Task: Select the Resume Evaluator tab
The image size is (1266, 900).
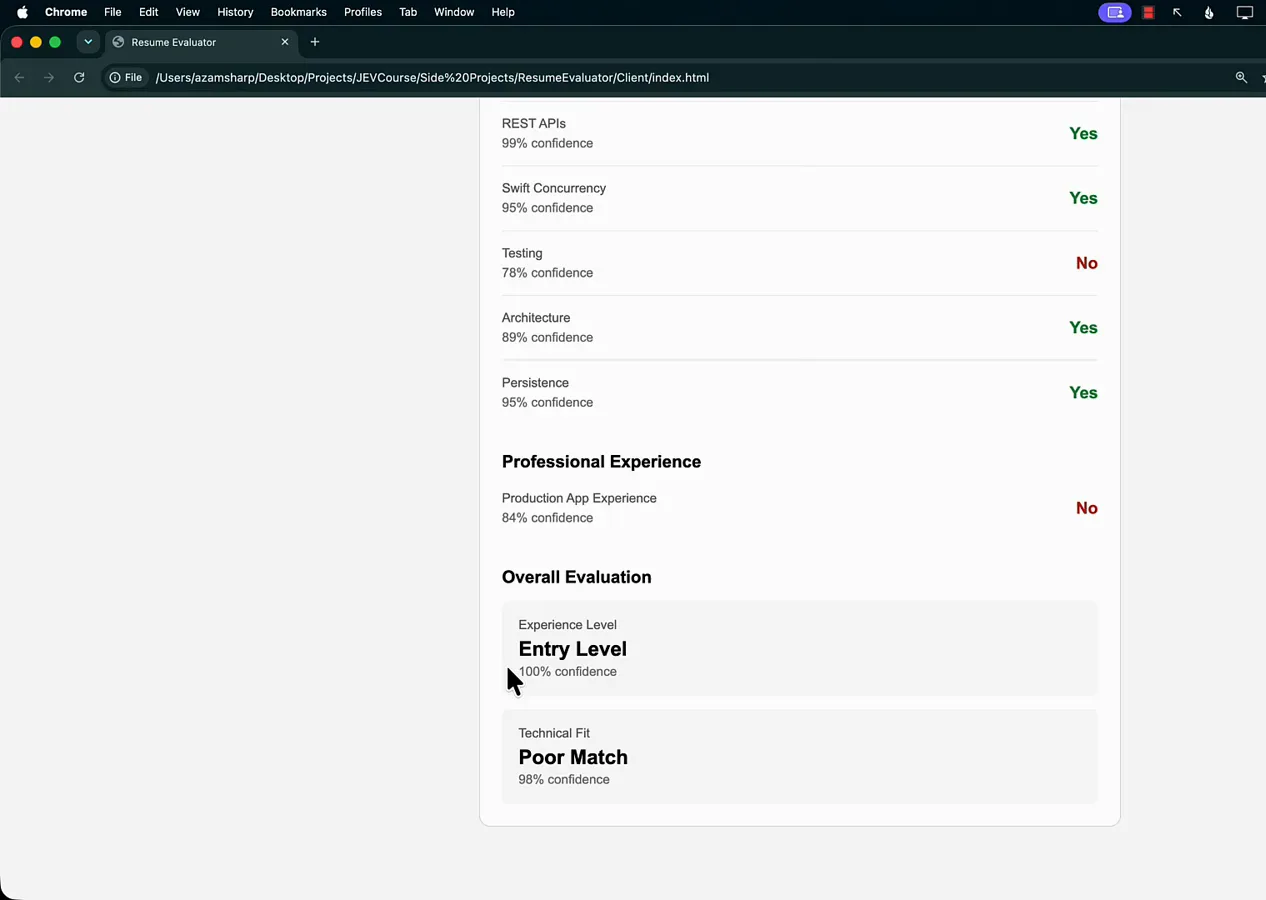Action: 200,42
